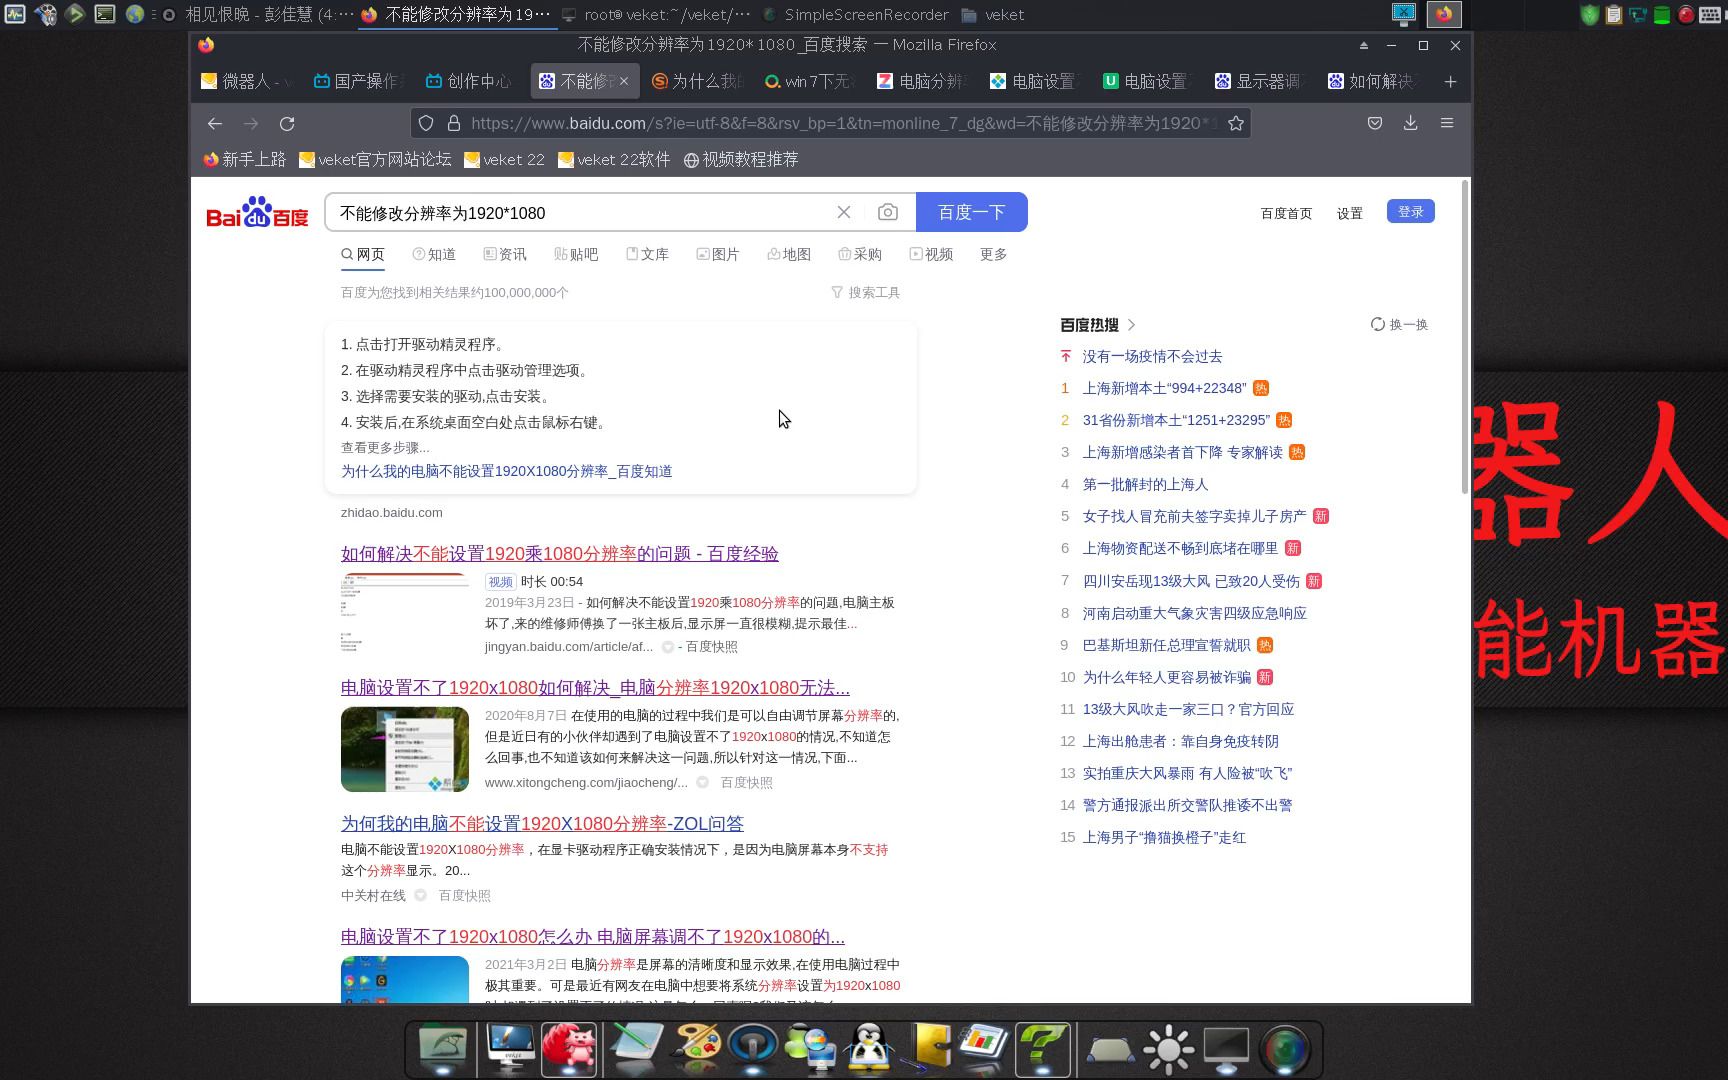Click the tracking protection shield icon

pos(426,123)
